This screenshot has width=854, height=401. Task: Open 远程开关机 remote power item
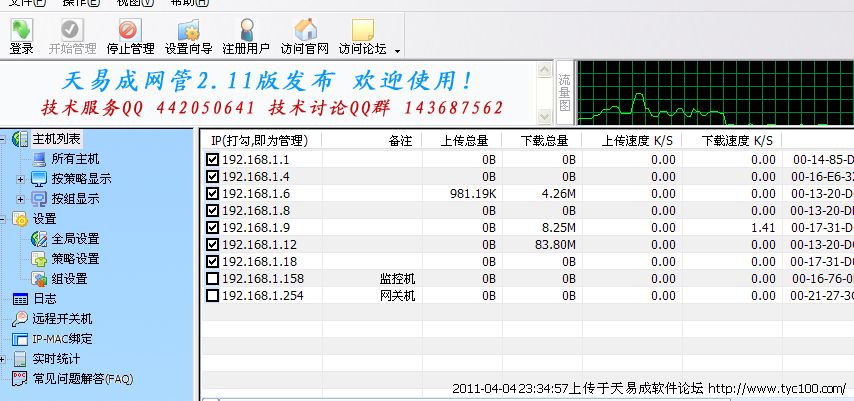[61, 319]
